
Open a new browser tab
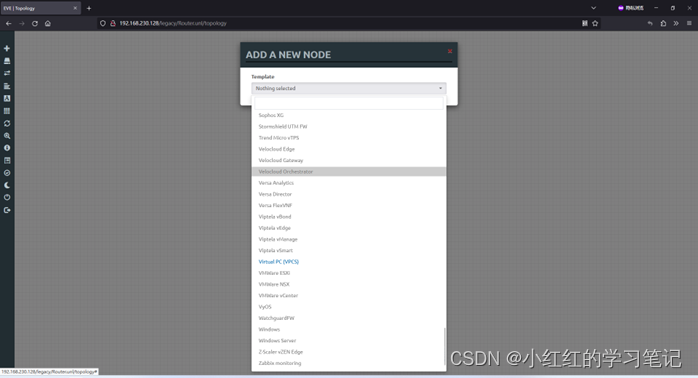[89, 8]
